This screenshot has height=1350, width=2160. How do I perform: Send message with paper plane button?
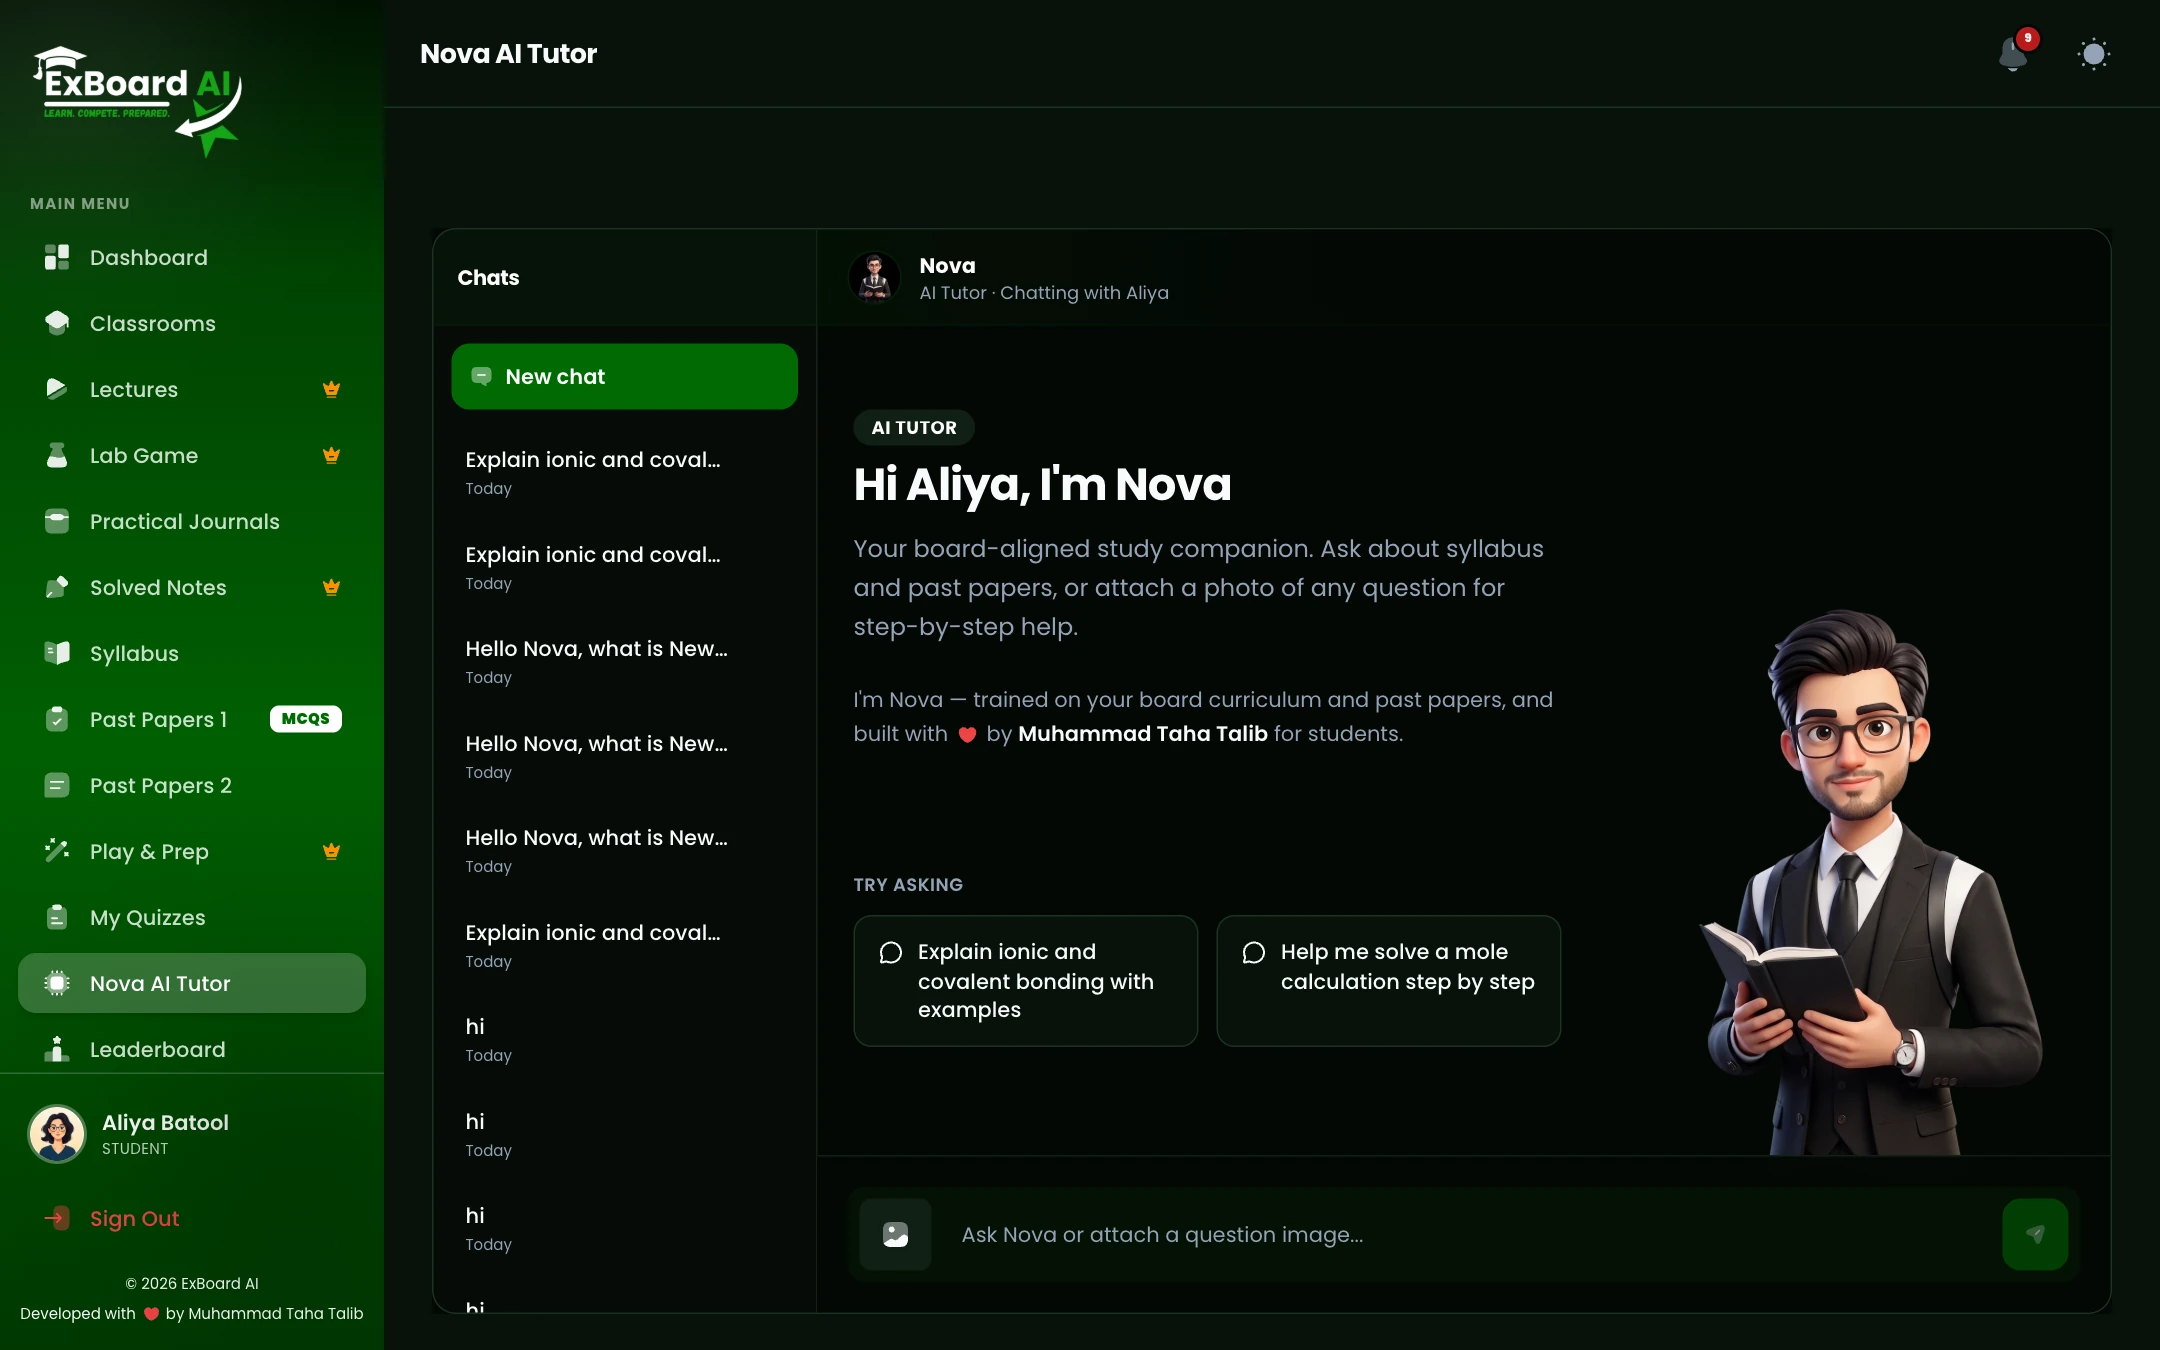2035,1234
